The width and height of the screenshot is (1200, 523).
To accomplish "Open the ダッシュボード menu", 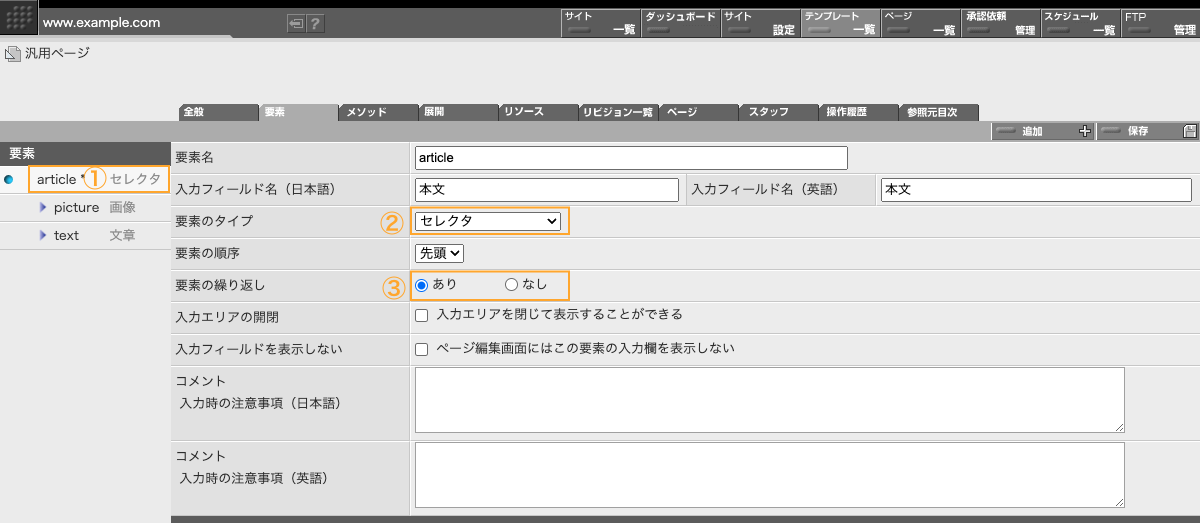I will click(680, 23).
